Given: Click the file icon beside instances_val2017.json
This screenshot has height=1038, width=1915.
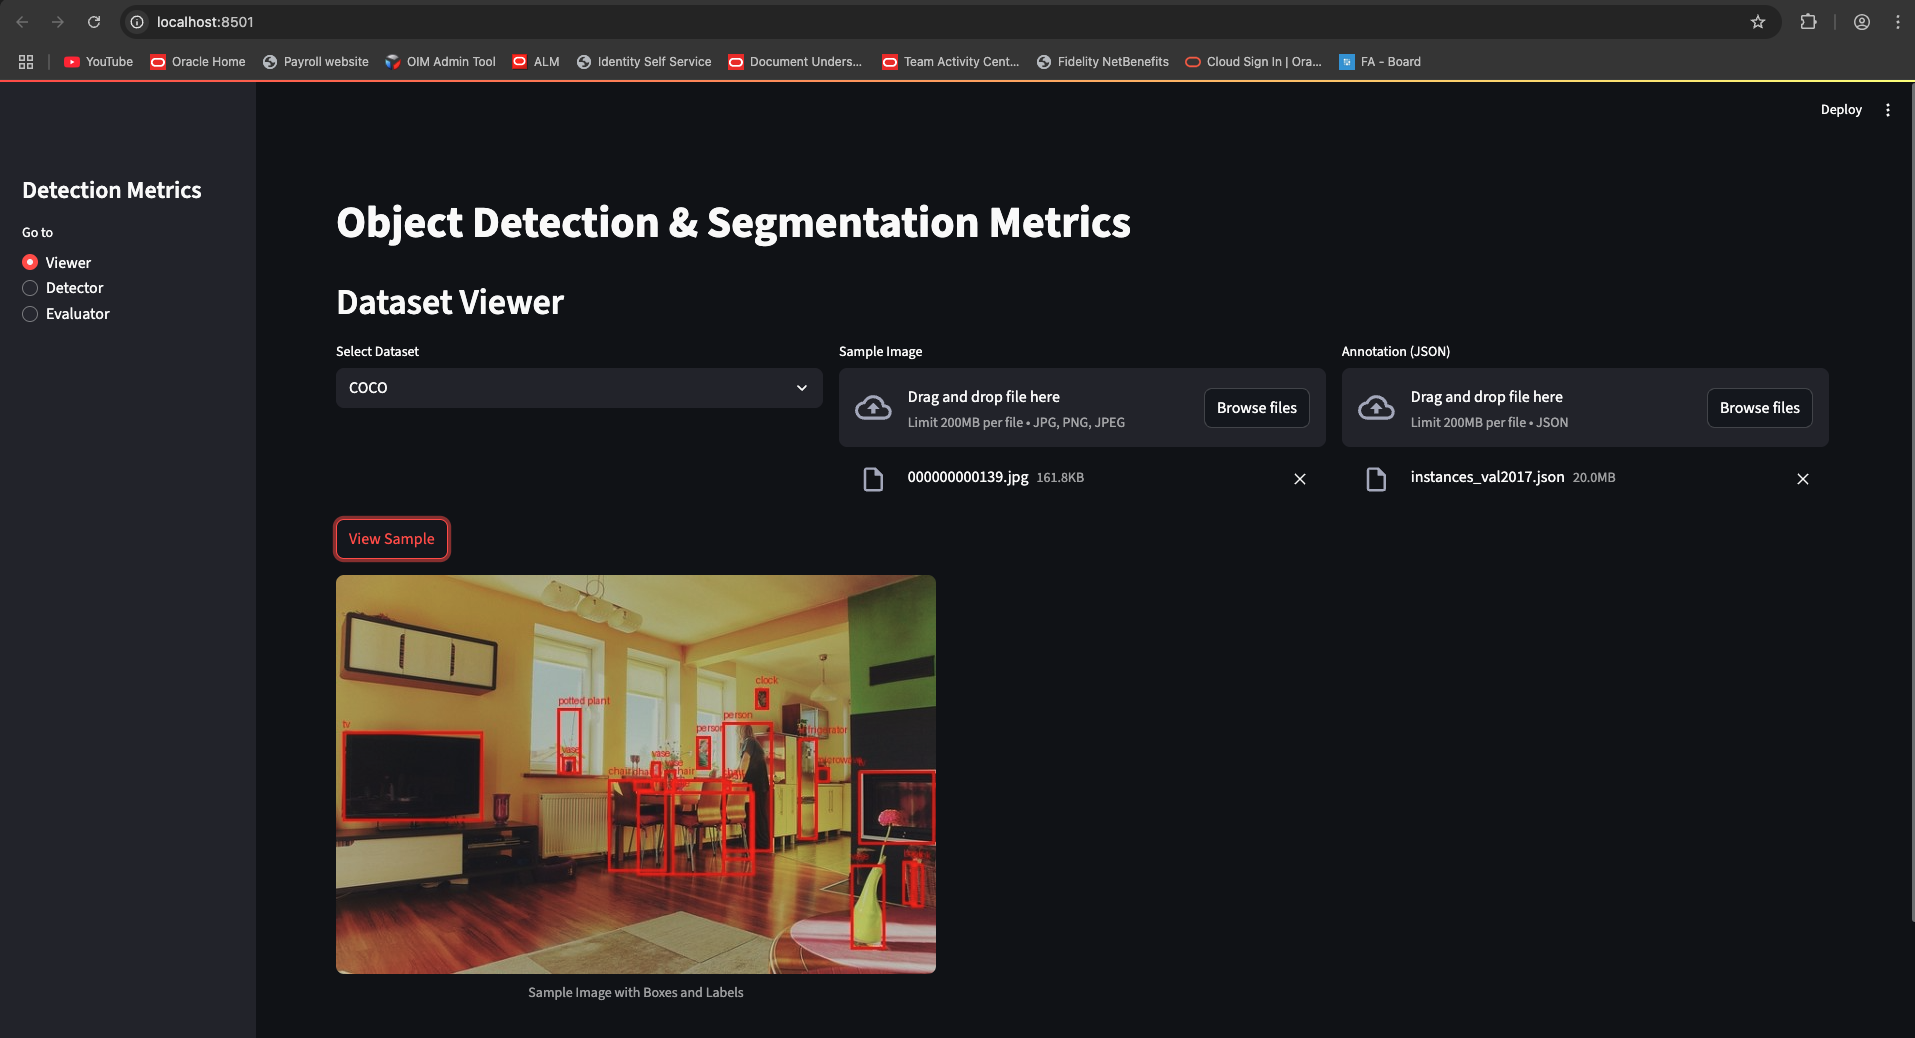Looking at the screenshot, I should point(1376,479).
